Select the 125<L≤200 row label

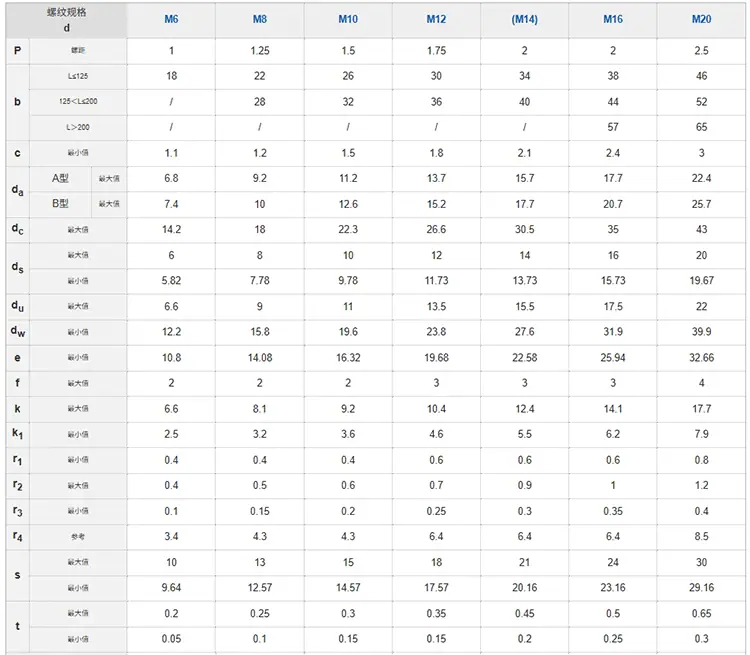(x=78, y=101)
